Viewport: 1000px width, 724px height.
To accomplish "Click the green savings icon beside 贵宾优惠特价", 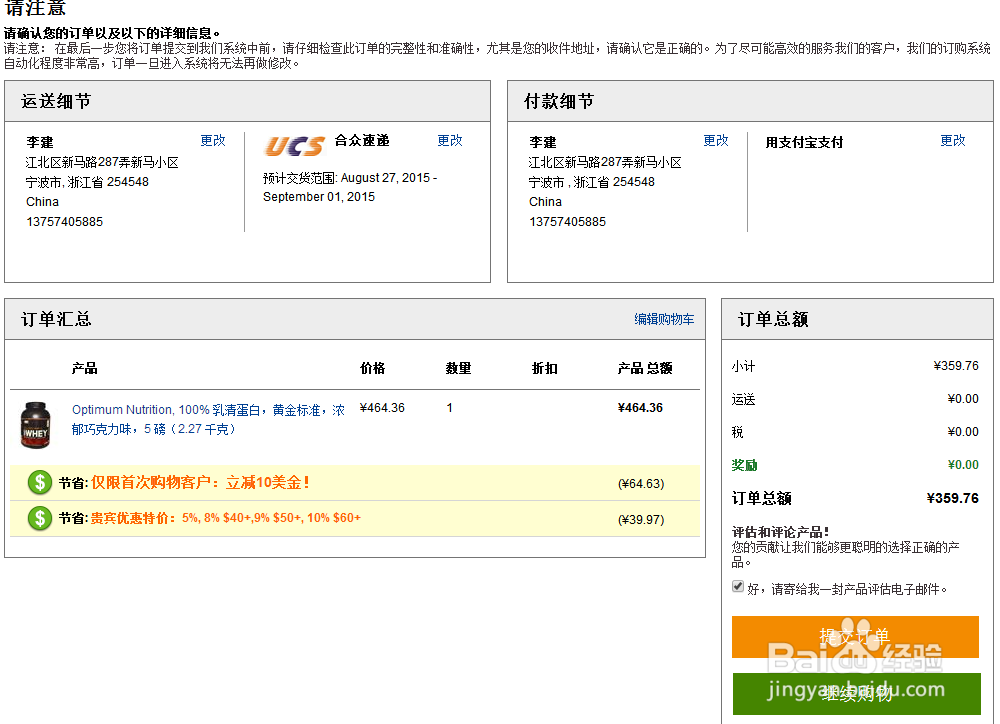I will (x=39, y=517).
